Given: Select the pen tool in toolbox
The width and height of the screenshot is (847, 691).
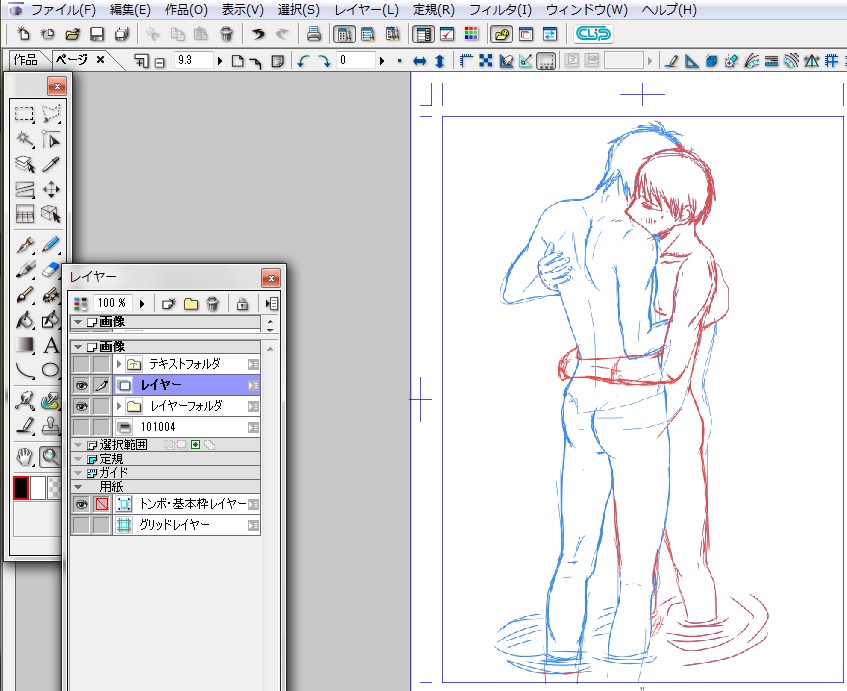Looking at the screenshot, I should tap(24, 245).
